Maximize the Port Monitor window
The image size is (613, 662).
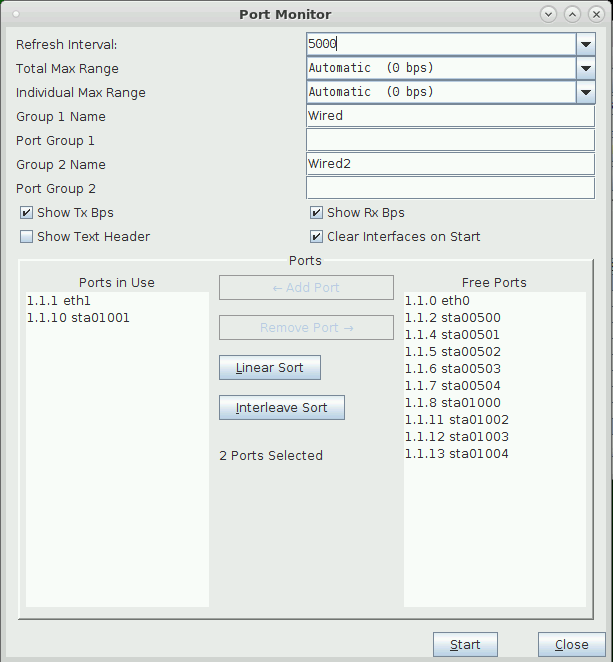pos(572,14)
